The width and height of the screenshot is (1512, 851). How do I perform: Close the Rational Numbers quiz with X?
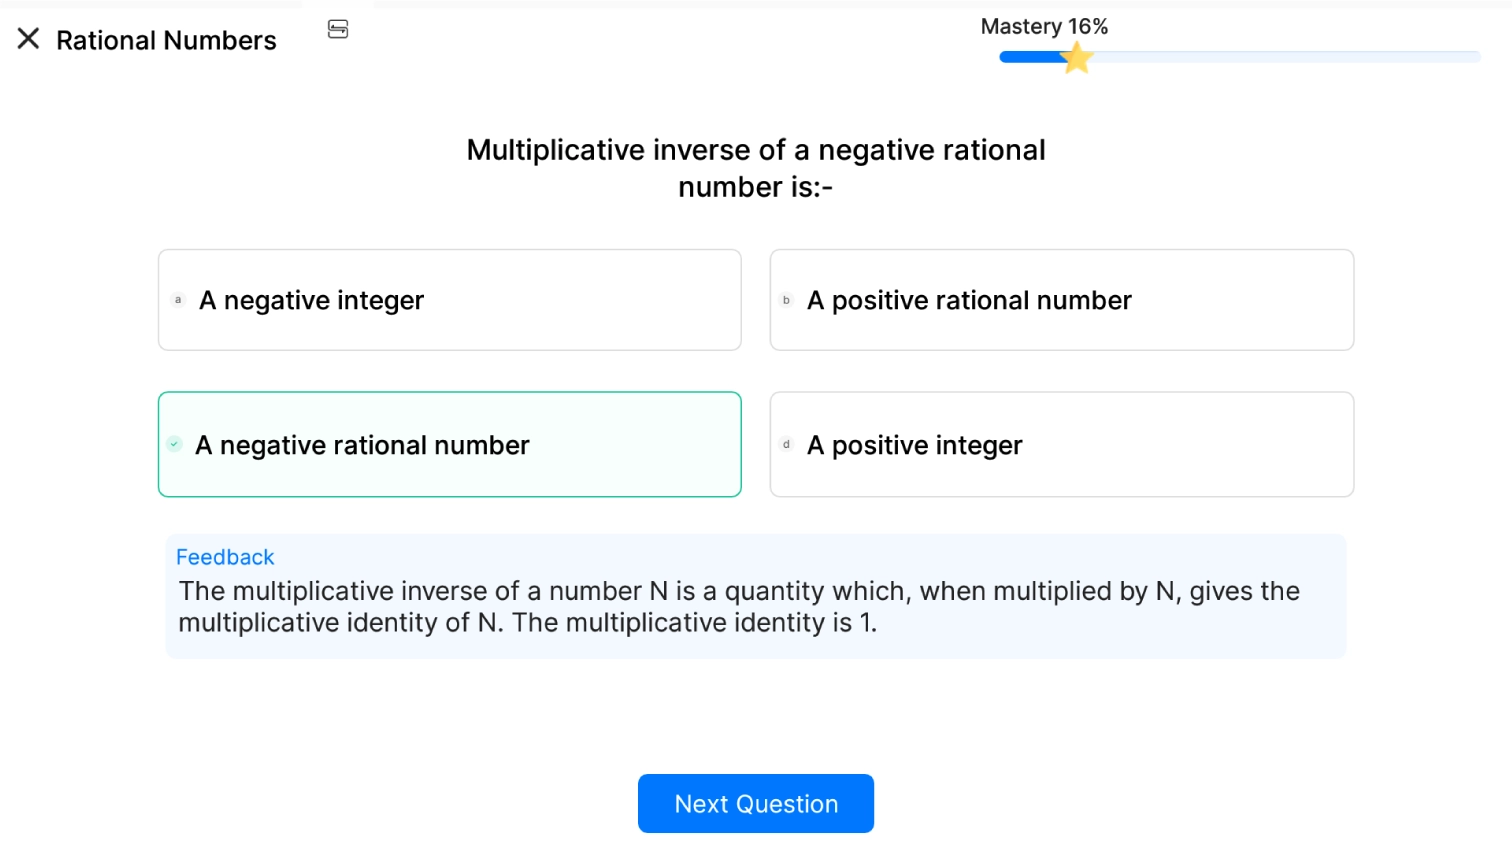tap(29, 39)
